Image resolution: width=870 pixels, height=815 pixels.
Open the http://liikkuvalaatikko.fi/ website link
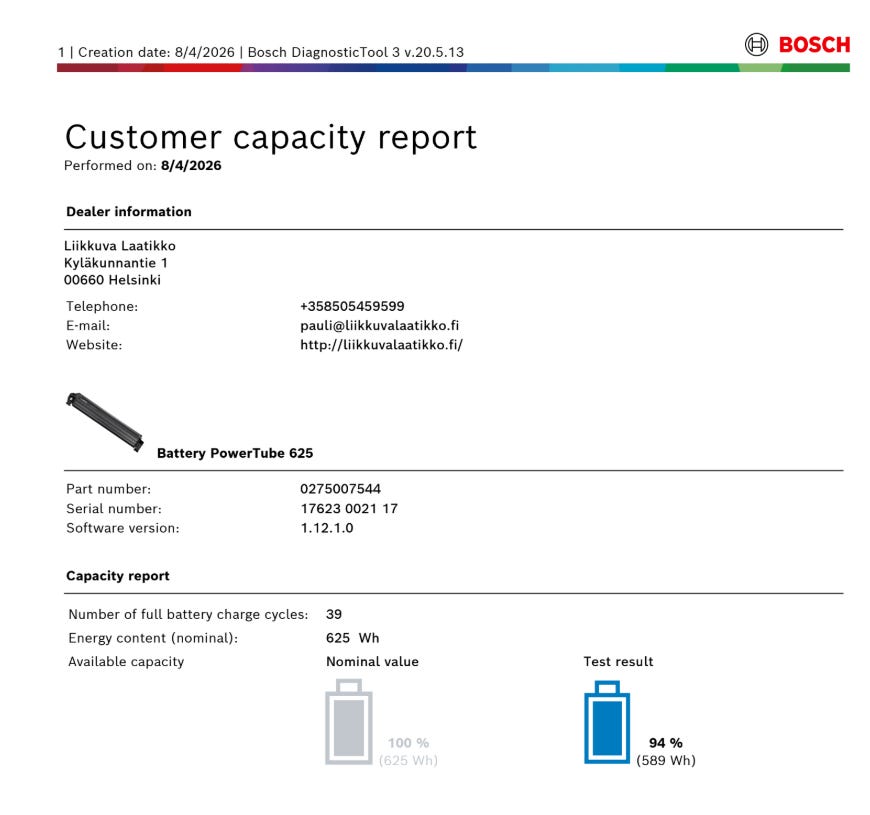click(x=381, y=345)
